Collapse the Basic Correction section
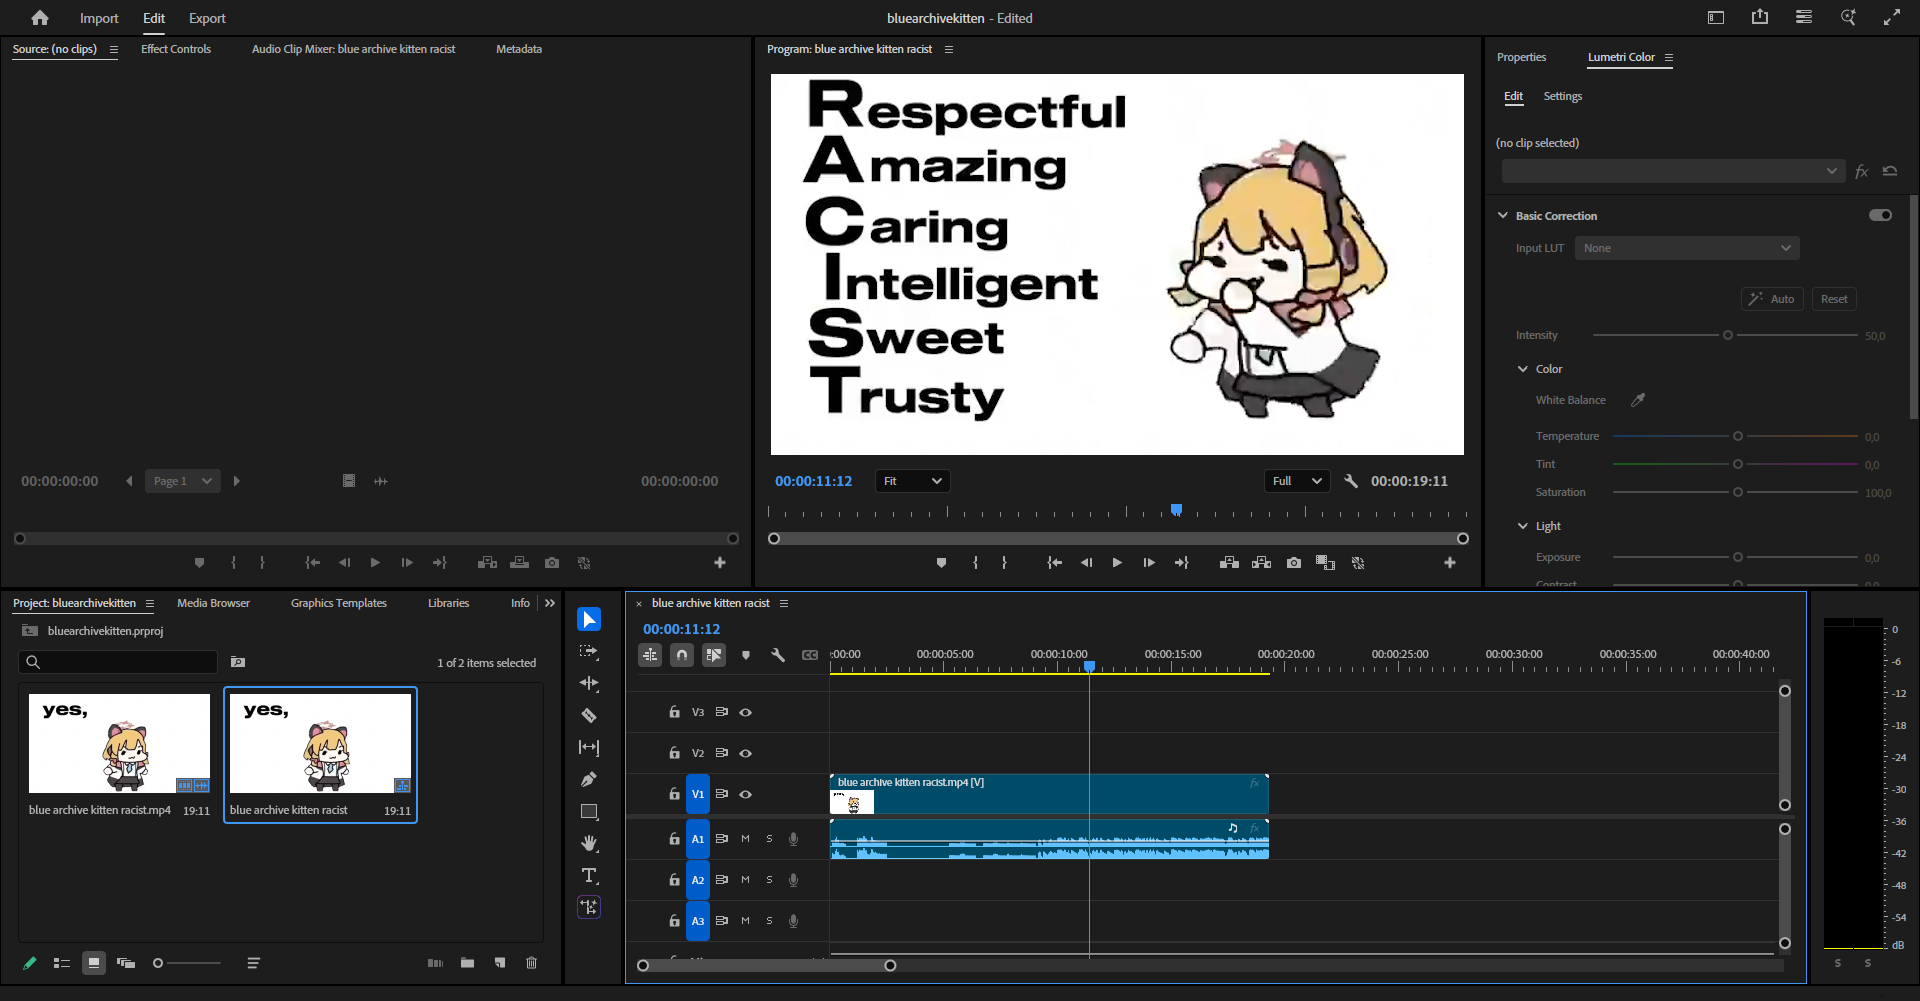 point(1502,215)
